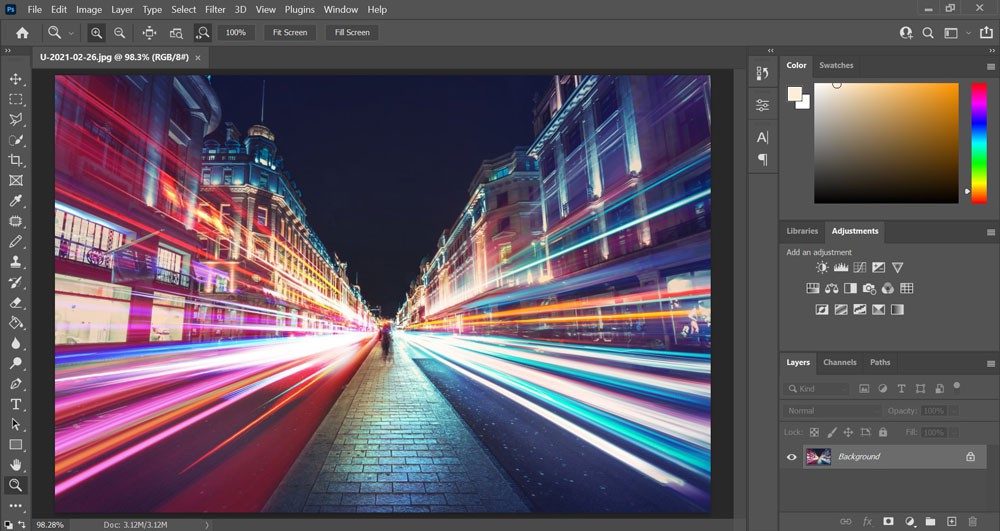The image size is (1000, 531).
Task: Choose the Horizontal Type tool
Action: coord(16,404)
